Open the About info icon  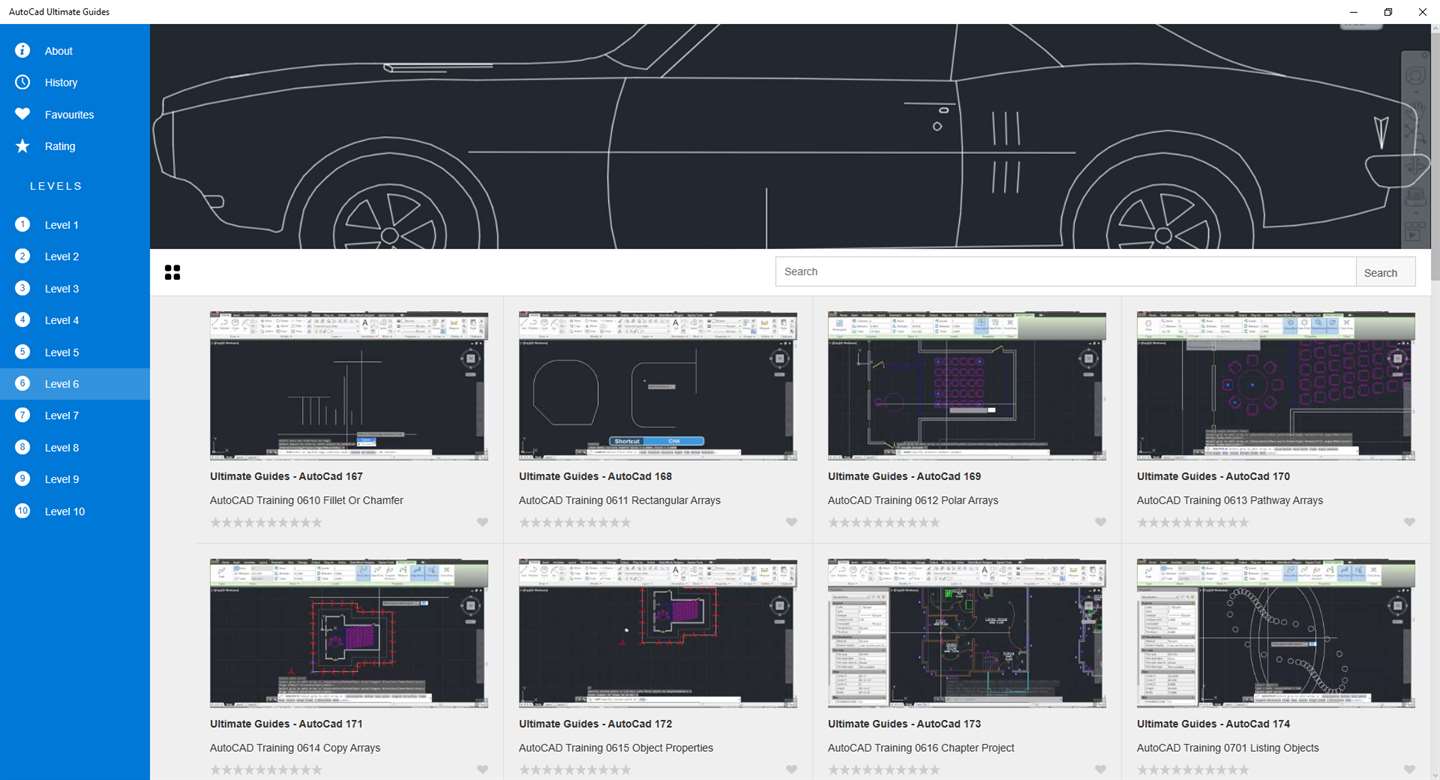coord(23,51)
